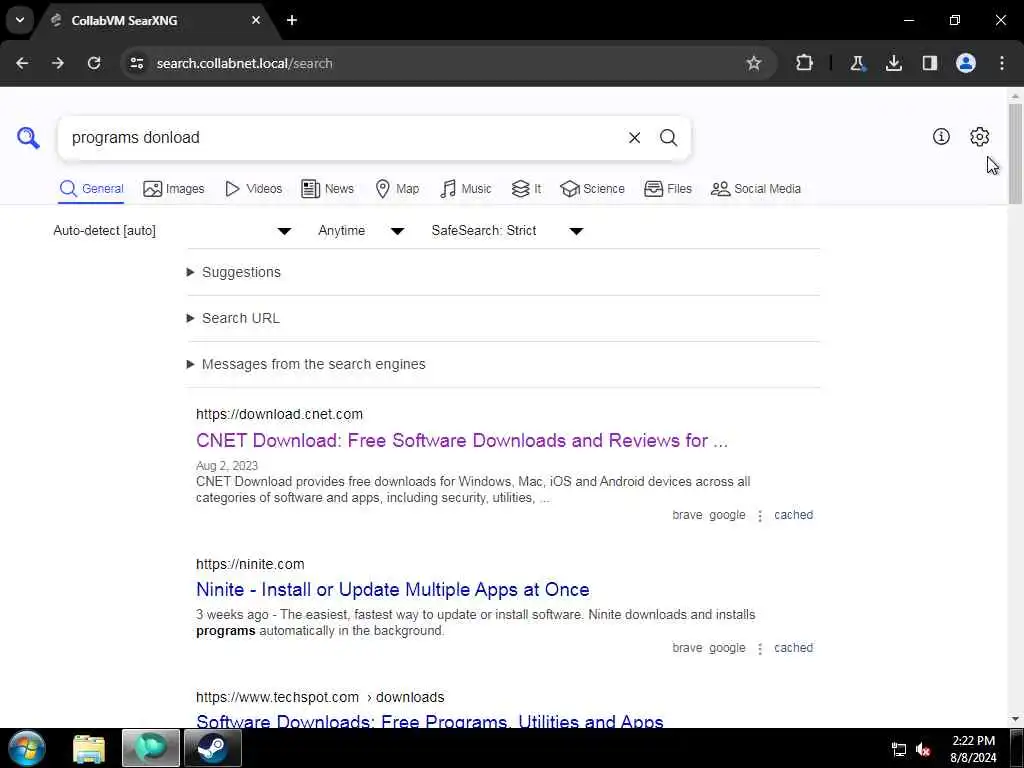Click https://download.cnet.com URL text
This screenshot has width=1024, height=768.
(280, 414)
